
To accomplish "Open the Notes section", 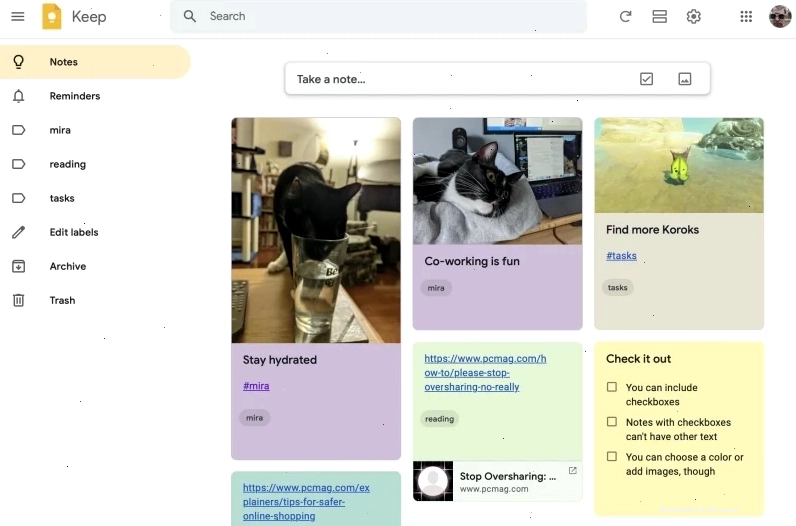I will (x=95, y=62).
